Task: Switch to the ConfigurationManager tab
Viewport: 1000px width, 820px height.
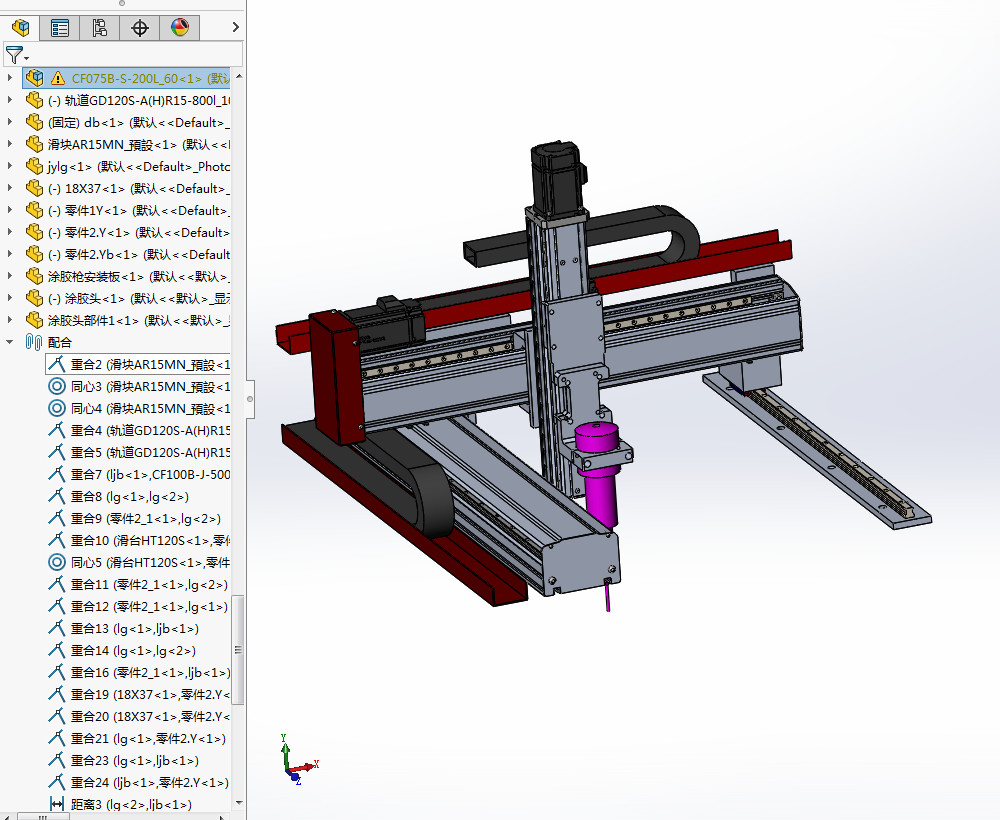Action: [x=99, y=27]
